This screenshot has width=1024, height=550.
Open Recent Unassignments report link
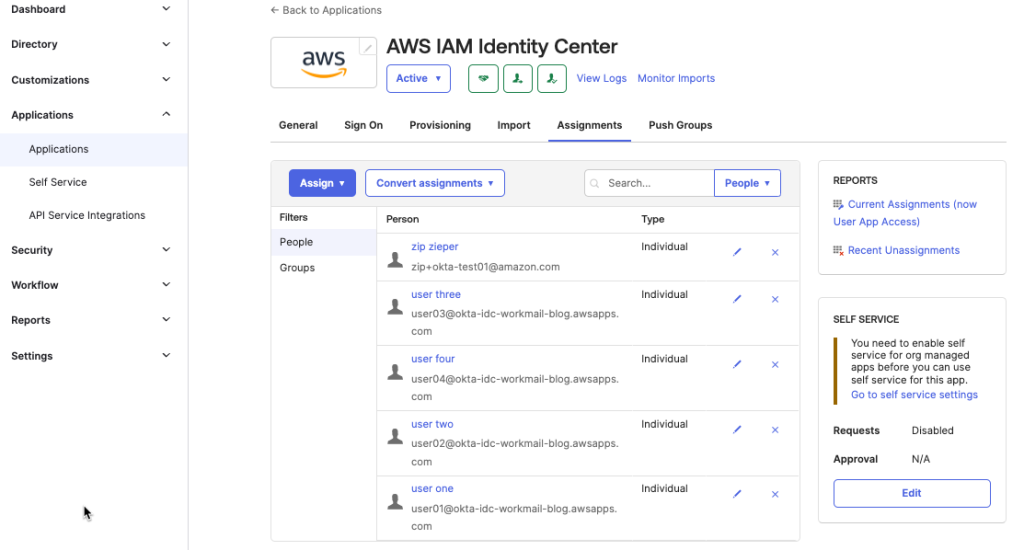pos(904,250)
